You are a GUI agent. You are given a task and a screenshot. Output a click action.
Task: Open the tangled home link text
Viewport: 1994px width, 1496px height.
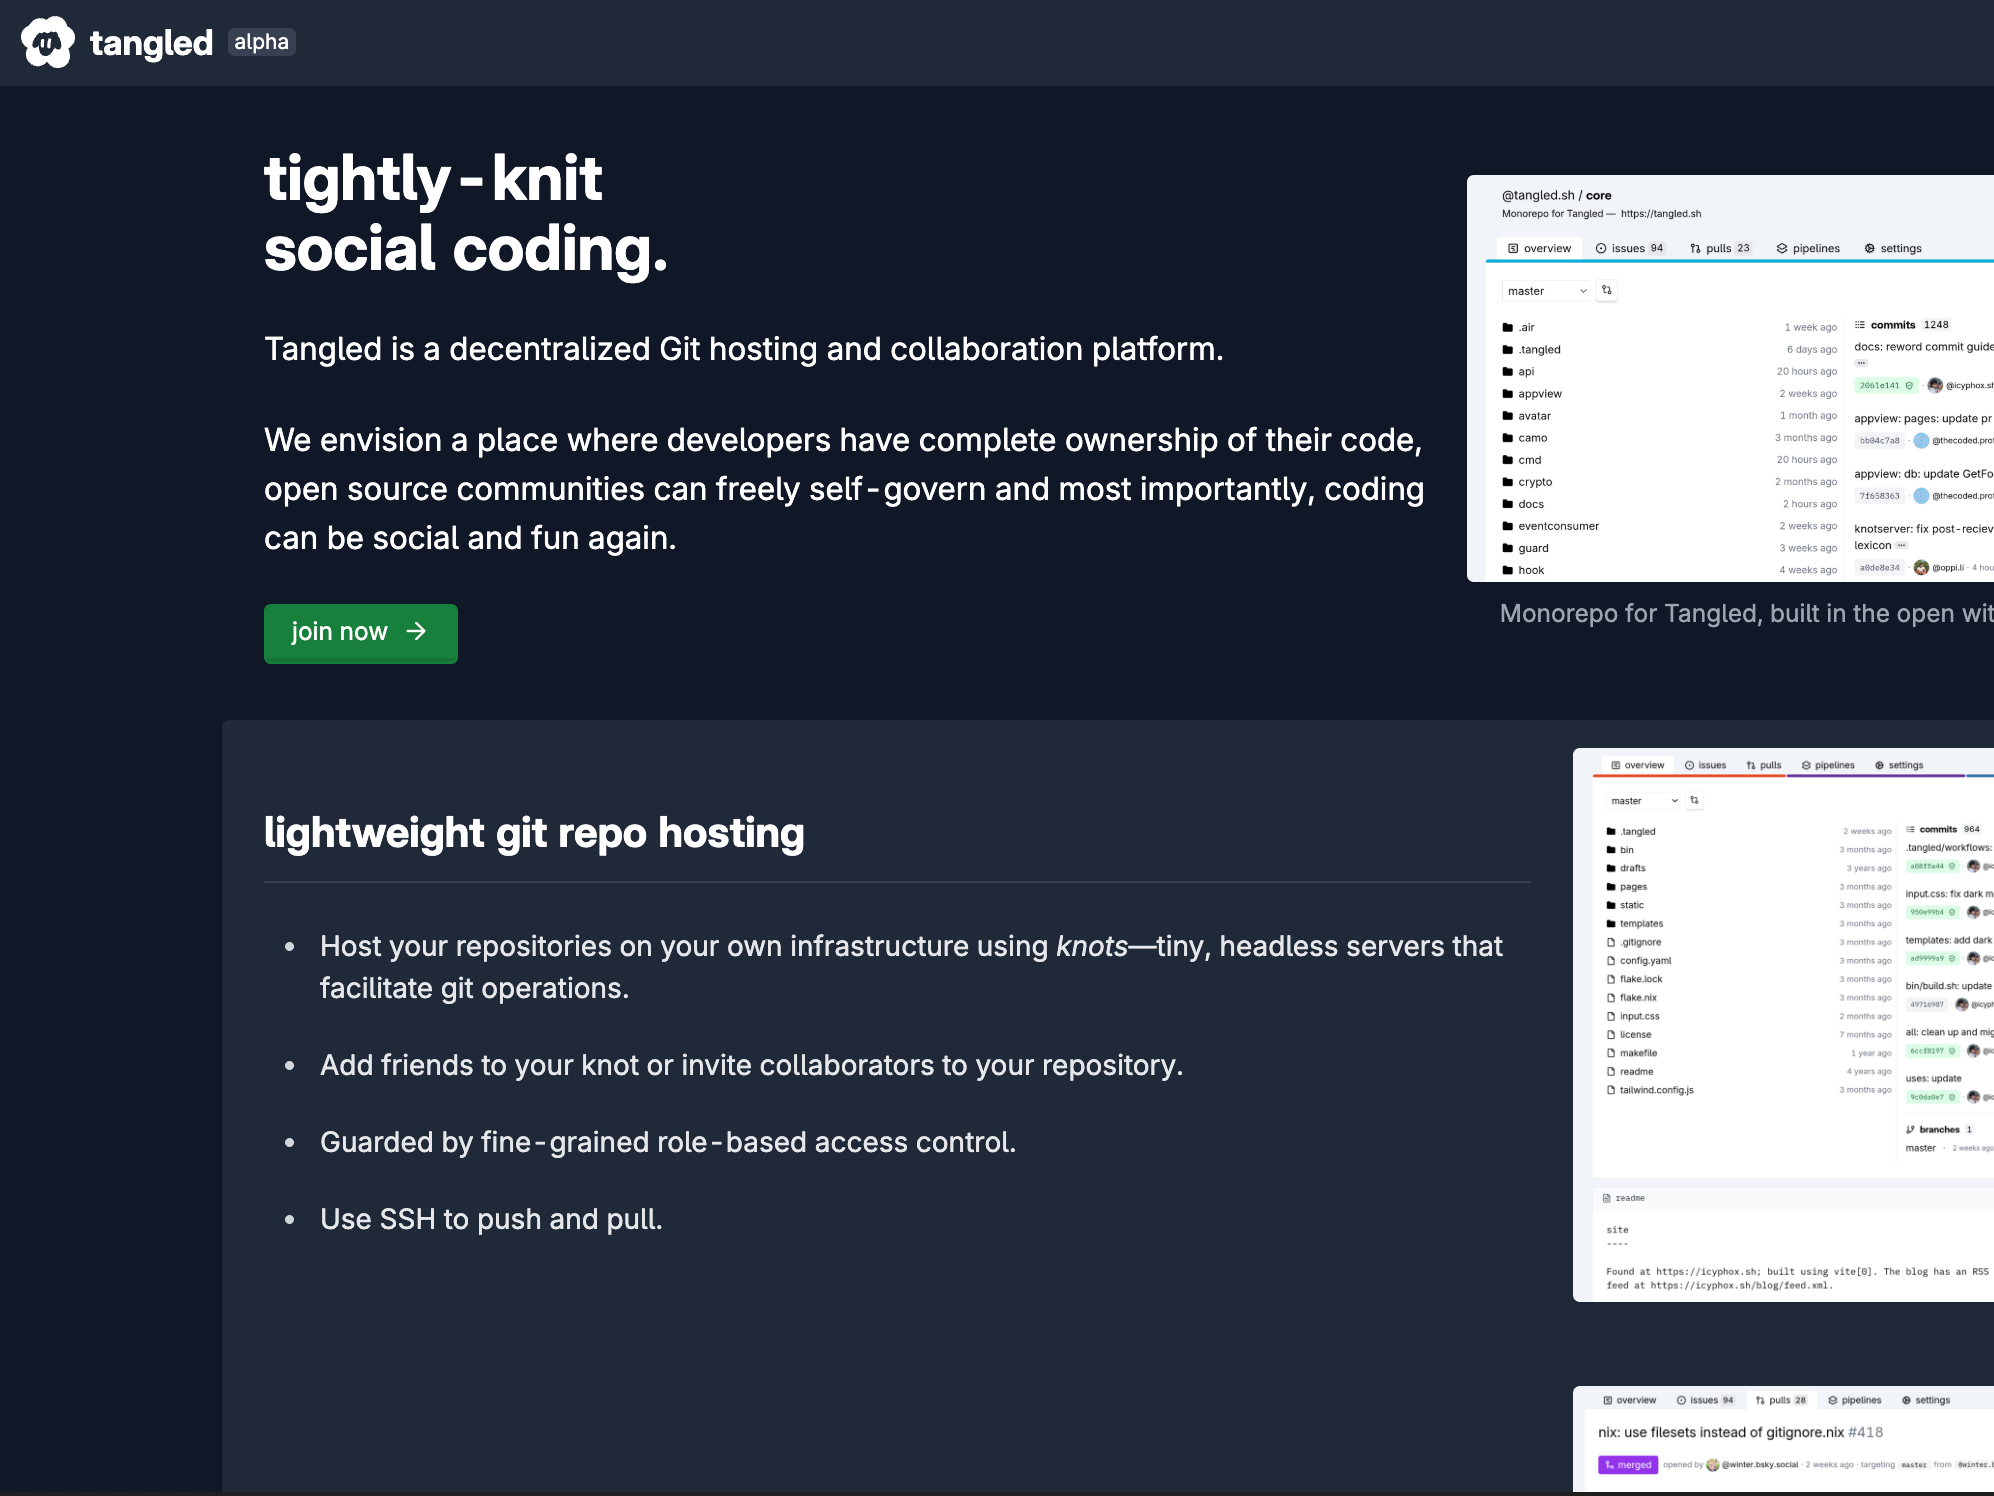pos(151,43)
